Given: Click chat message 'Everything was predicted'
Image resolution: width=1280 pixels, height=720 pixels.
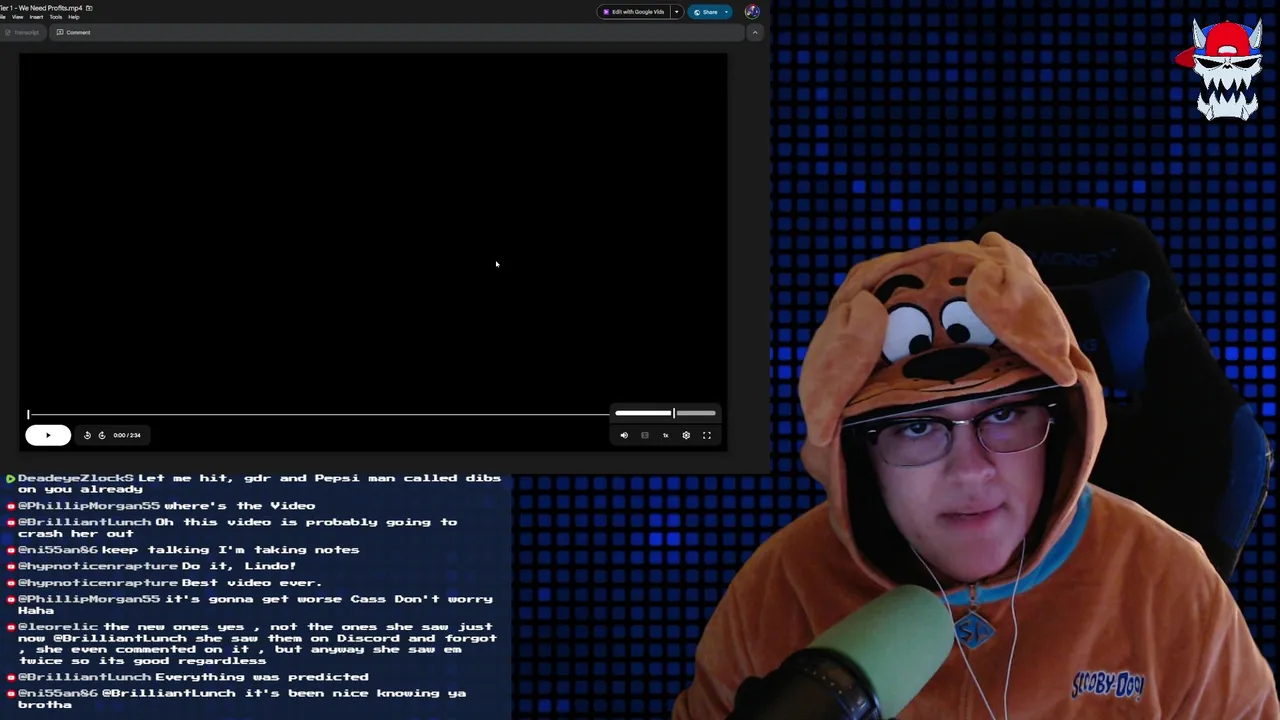Looking at the screenshot, I should click(x=261, y=677).
